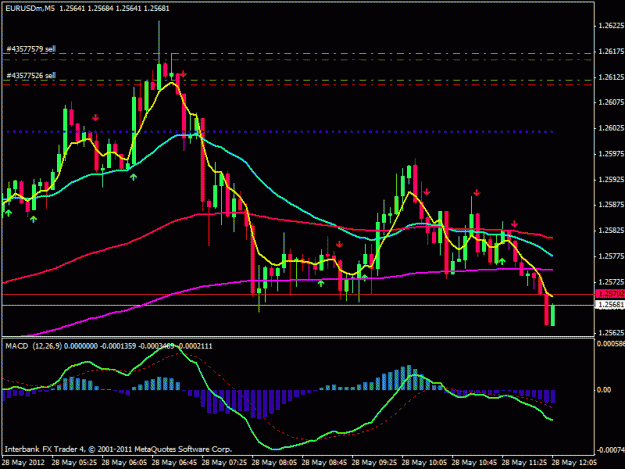Click the 1.26175 price axis label
The width and height of the screenshot is (625, 469).
(x=611, y=51)
